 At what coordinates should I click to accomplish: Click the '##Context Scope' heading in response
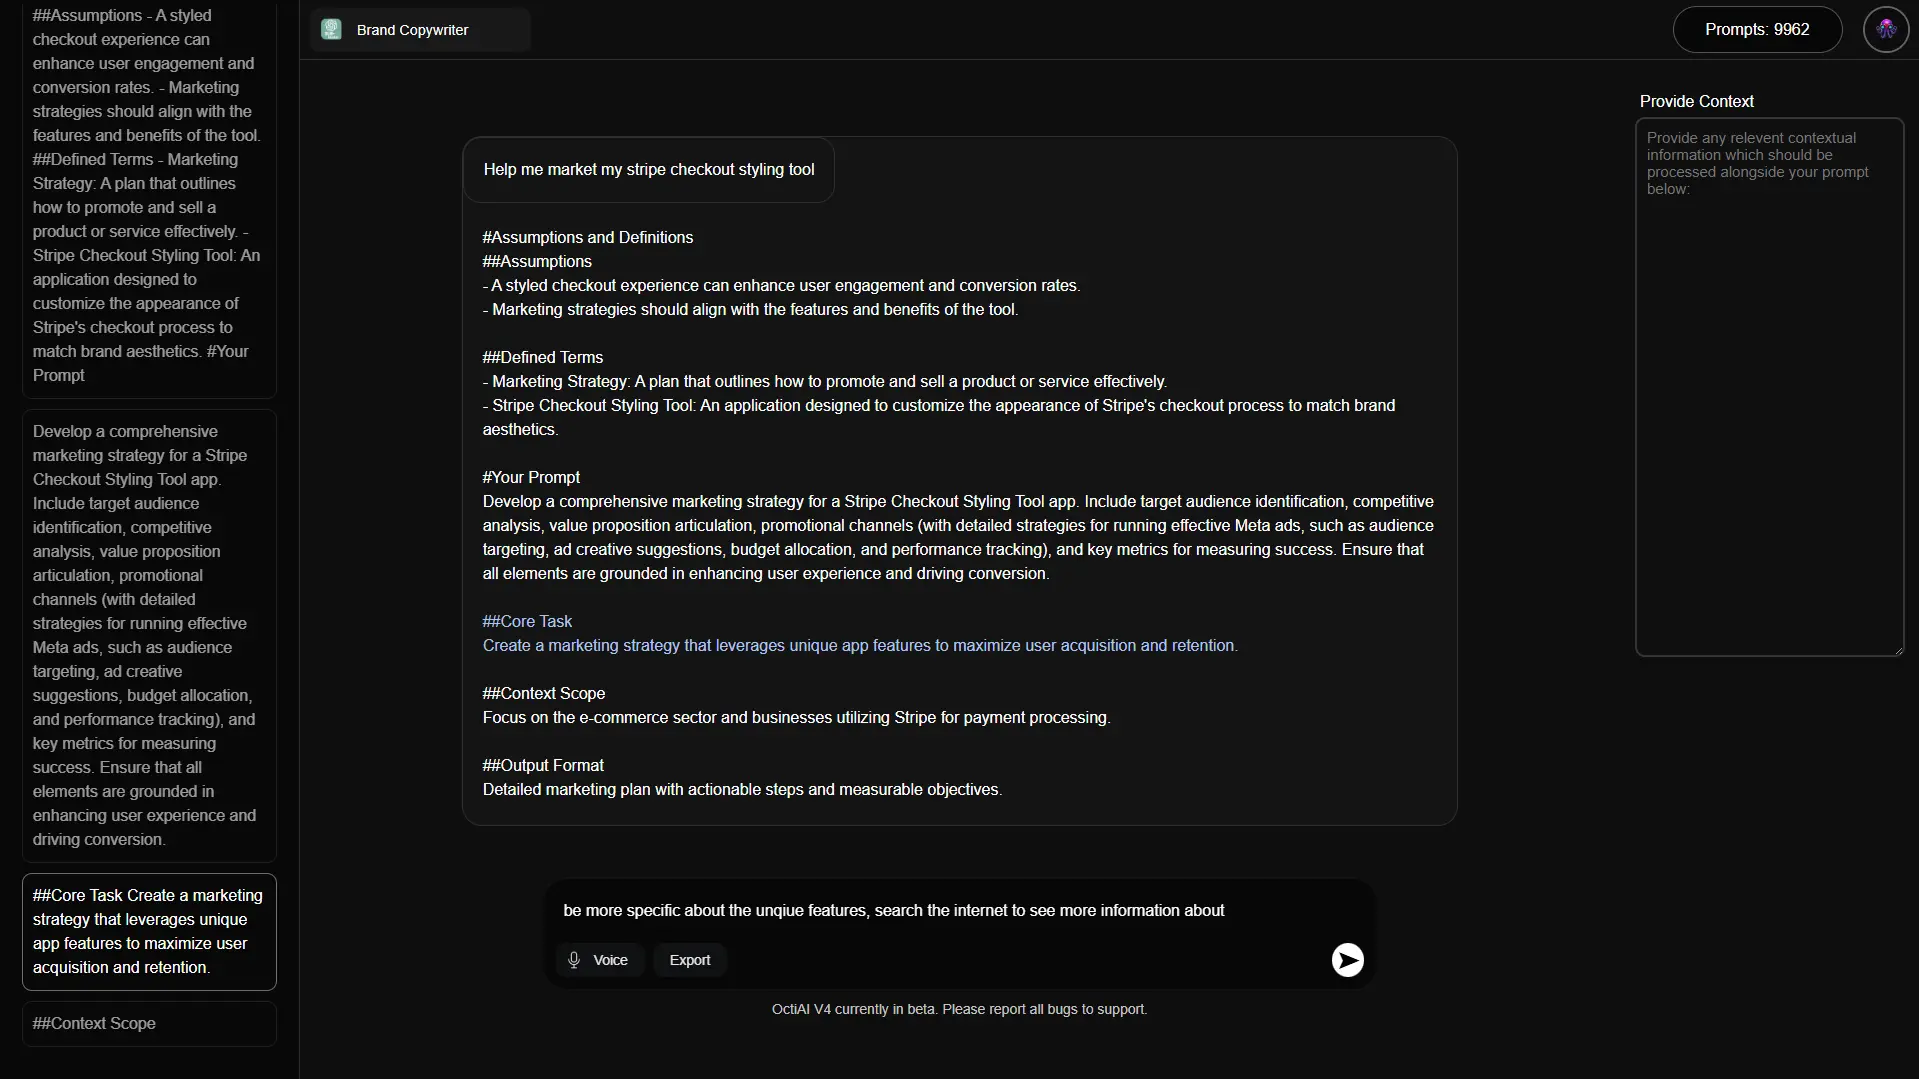pos(544,694)
